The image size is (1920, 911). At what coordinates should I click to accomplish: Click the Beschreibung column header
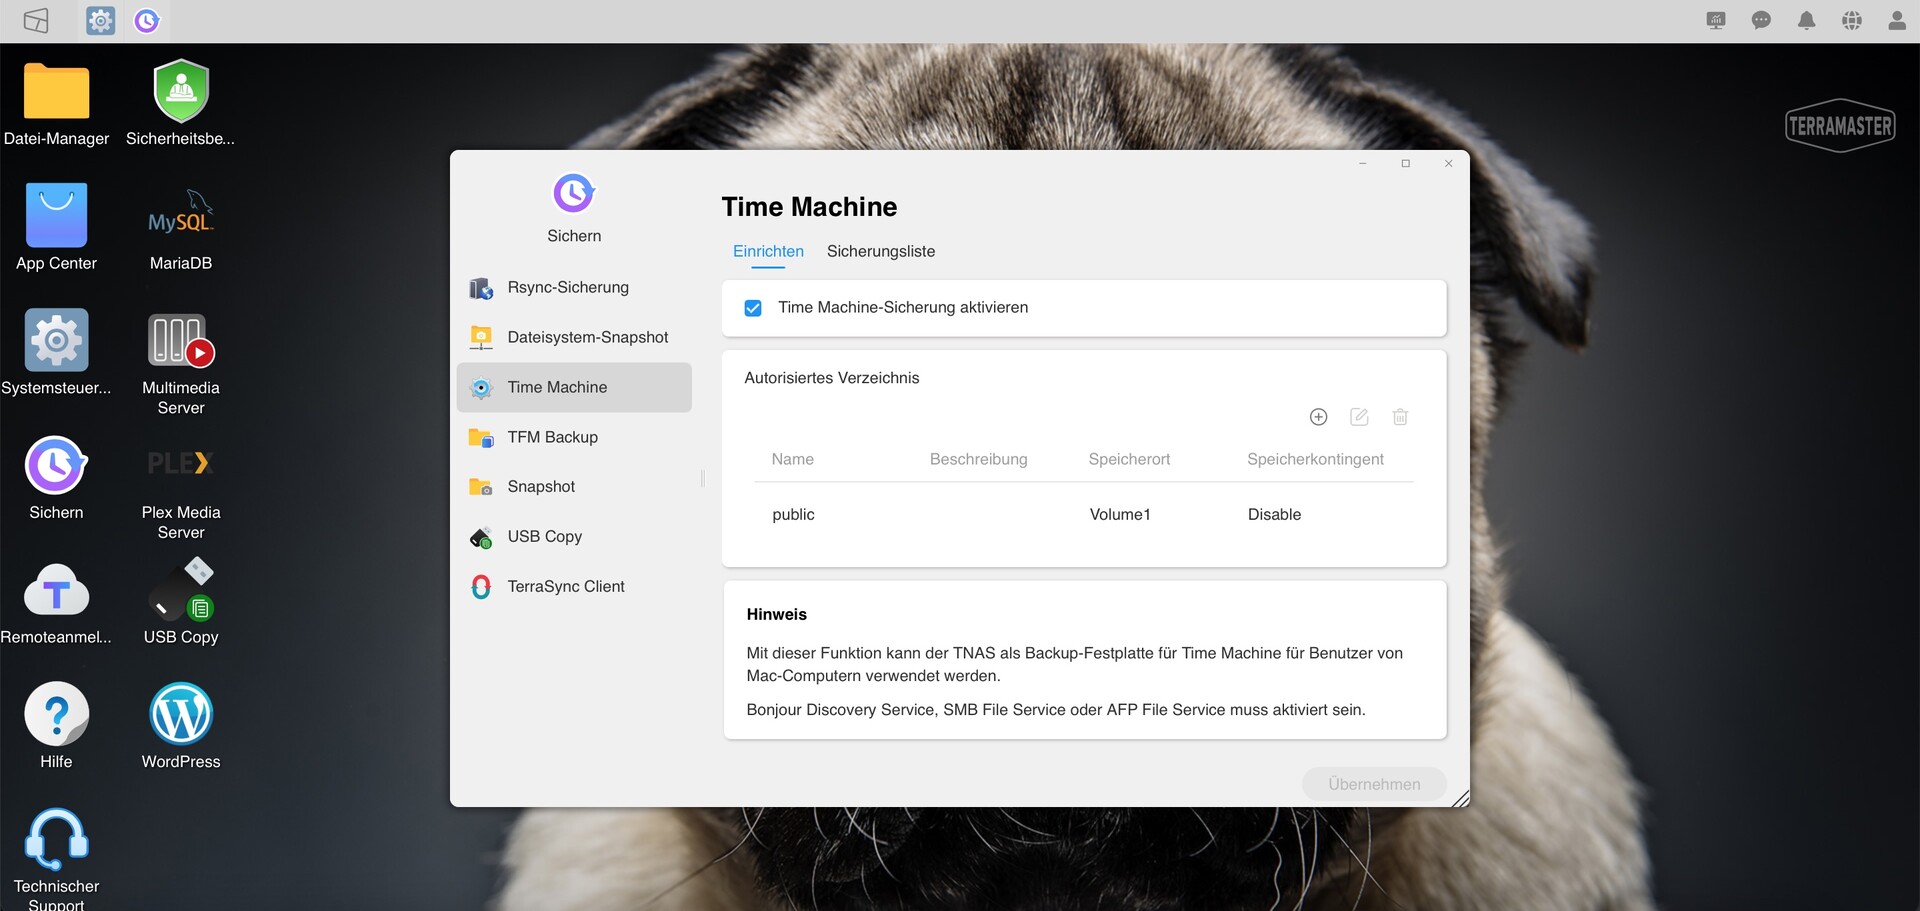pyautogui.click(x=978, y=459)
